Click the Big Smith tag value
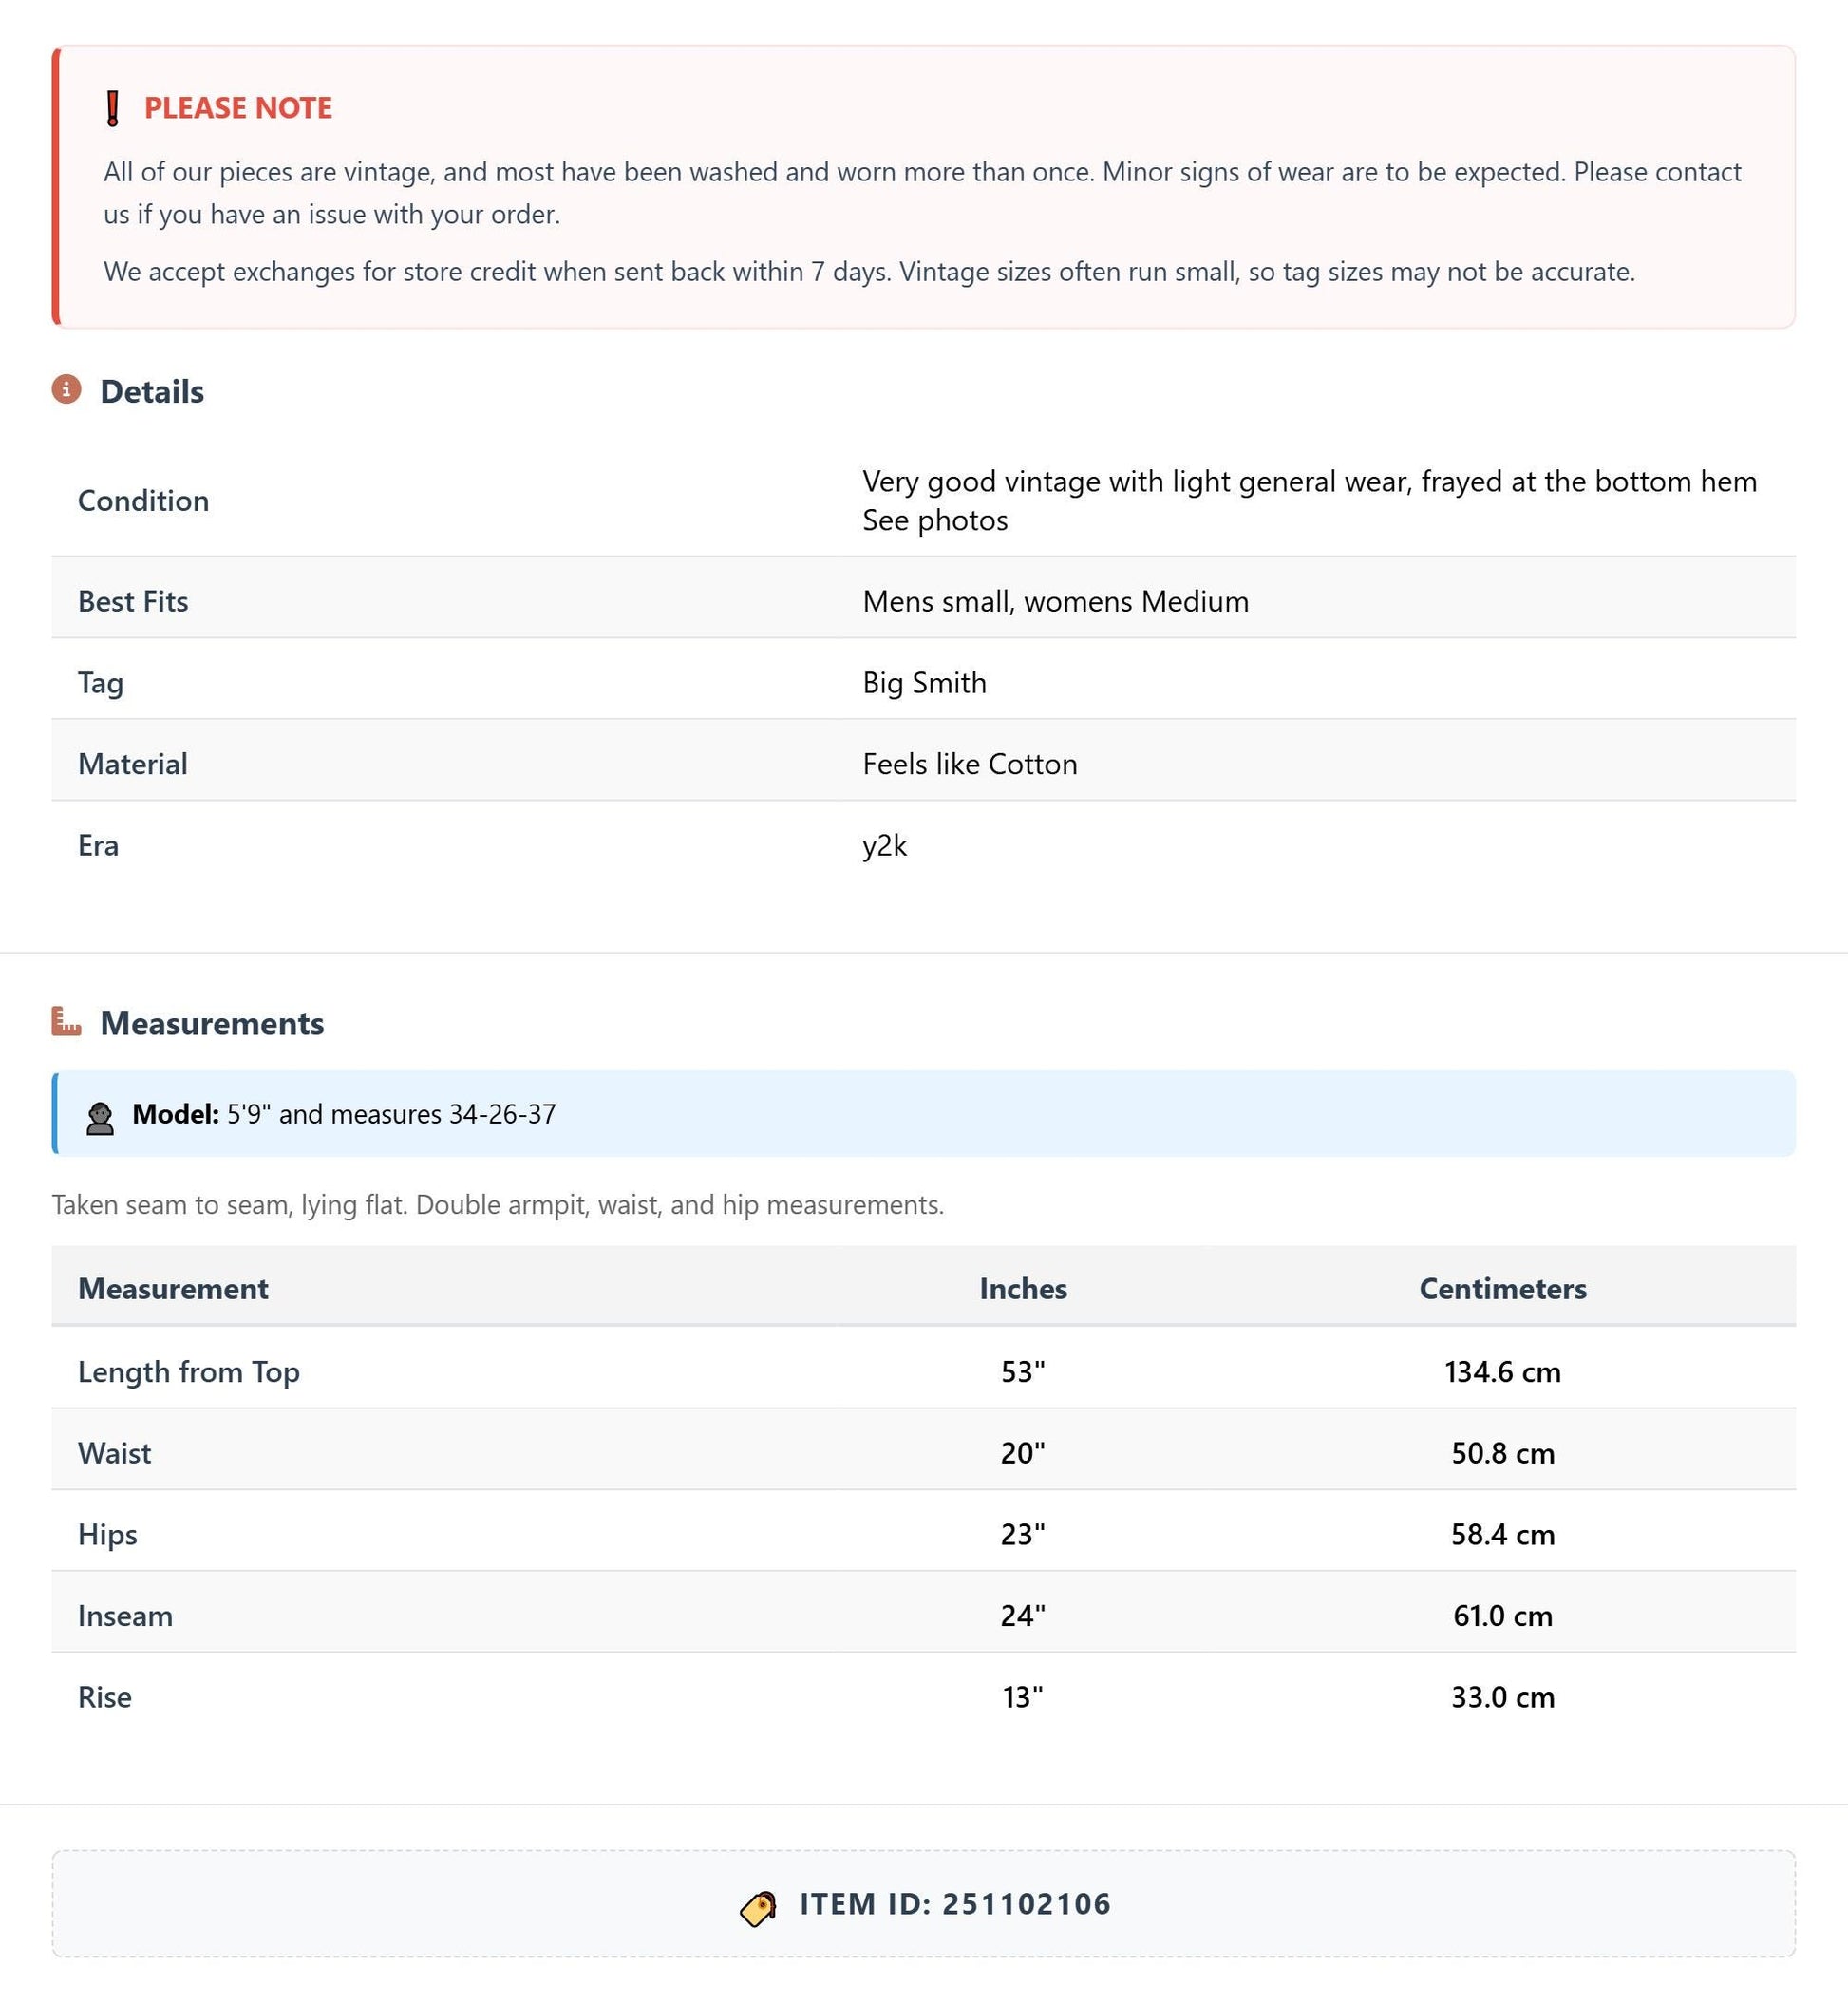 tap(924, 682)
